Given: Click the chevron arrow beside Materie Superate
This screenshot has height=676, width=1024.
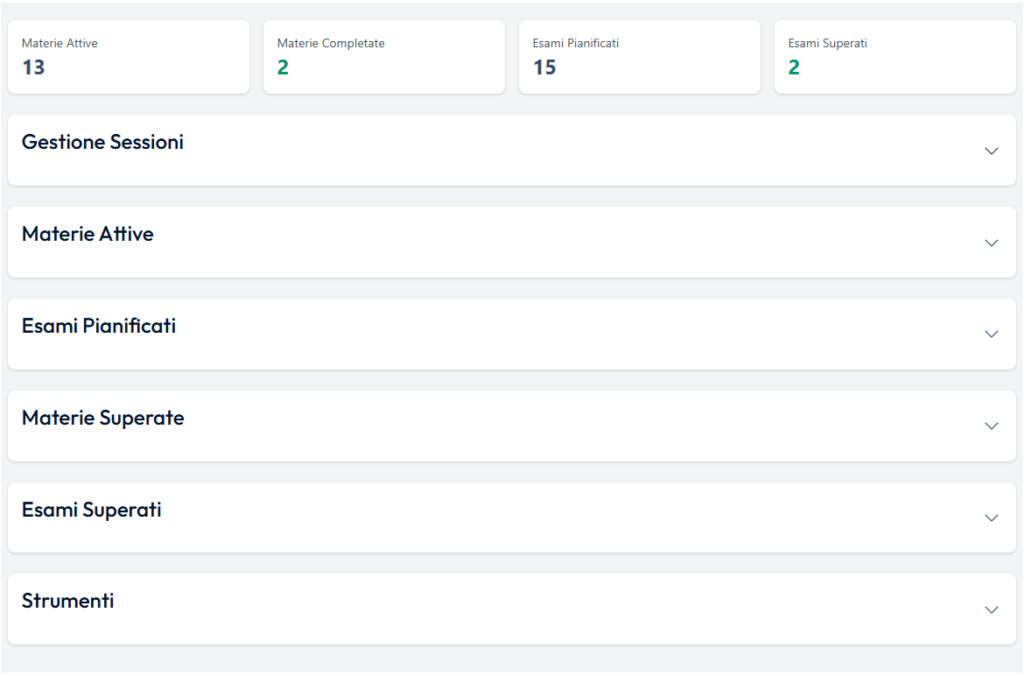Looking at the screenshot, I should (991, 426).
